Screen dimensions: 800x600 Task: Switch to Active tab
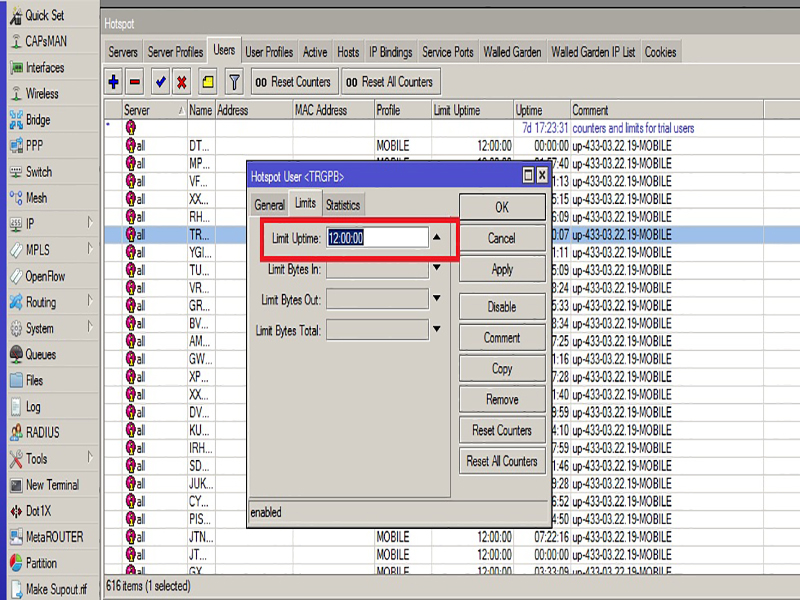(315, 52)
